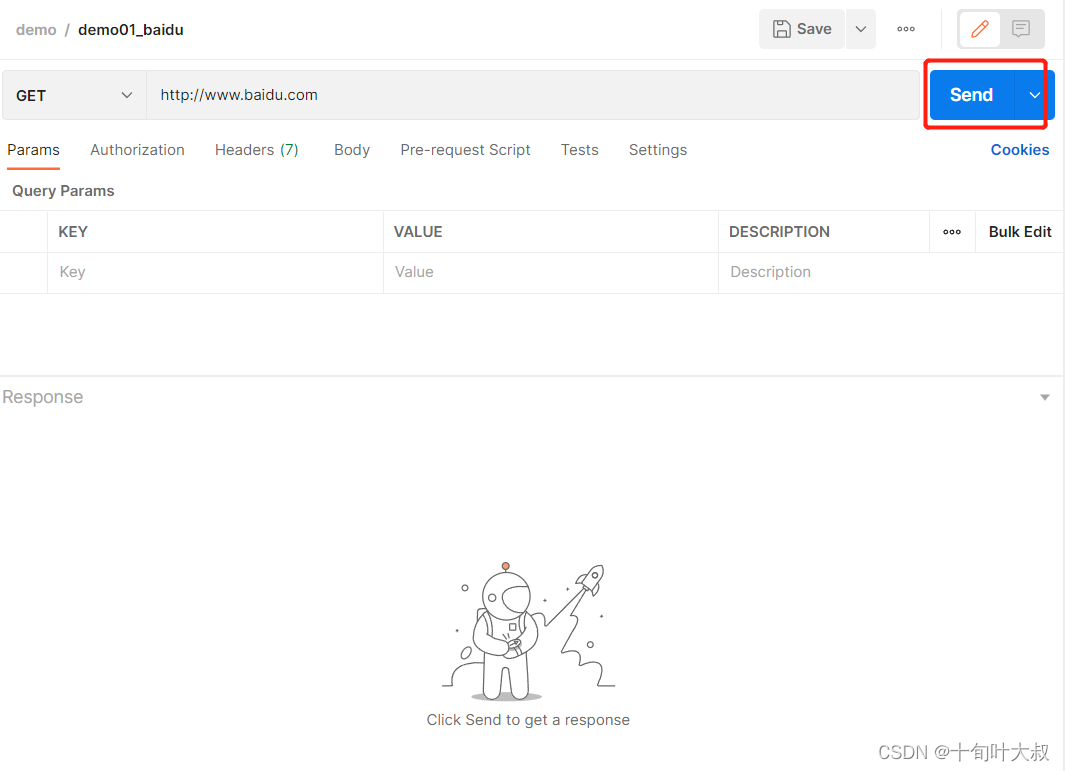Open the Save options dropdown arrow
The width and height of the screenshot is (1065, 771).
861,29
